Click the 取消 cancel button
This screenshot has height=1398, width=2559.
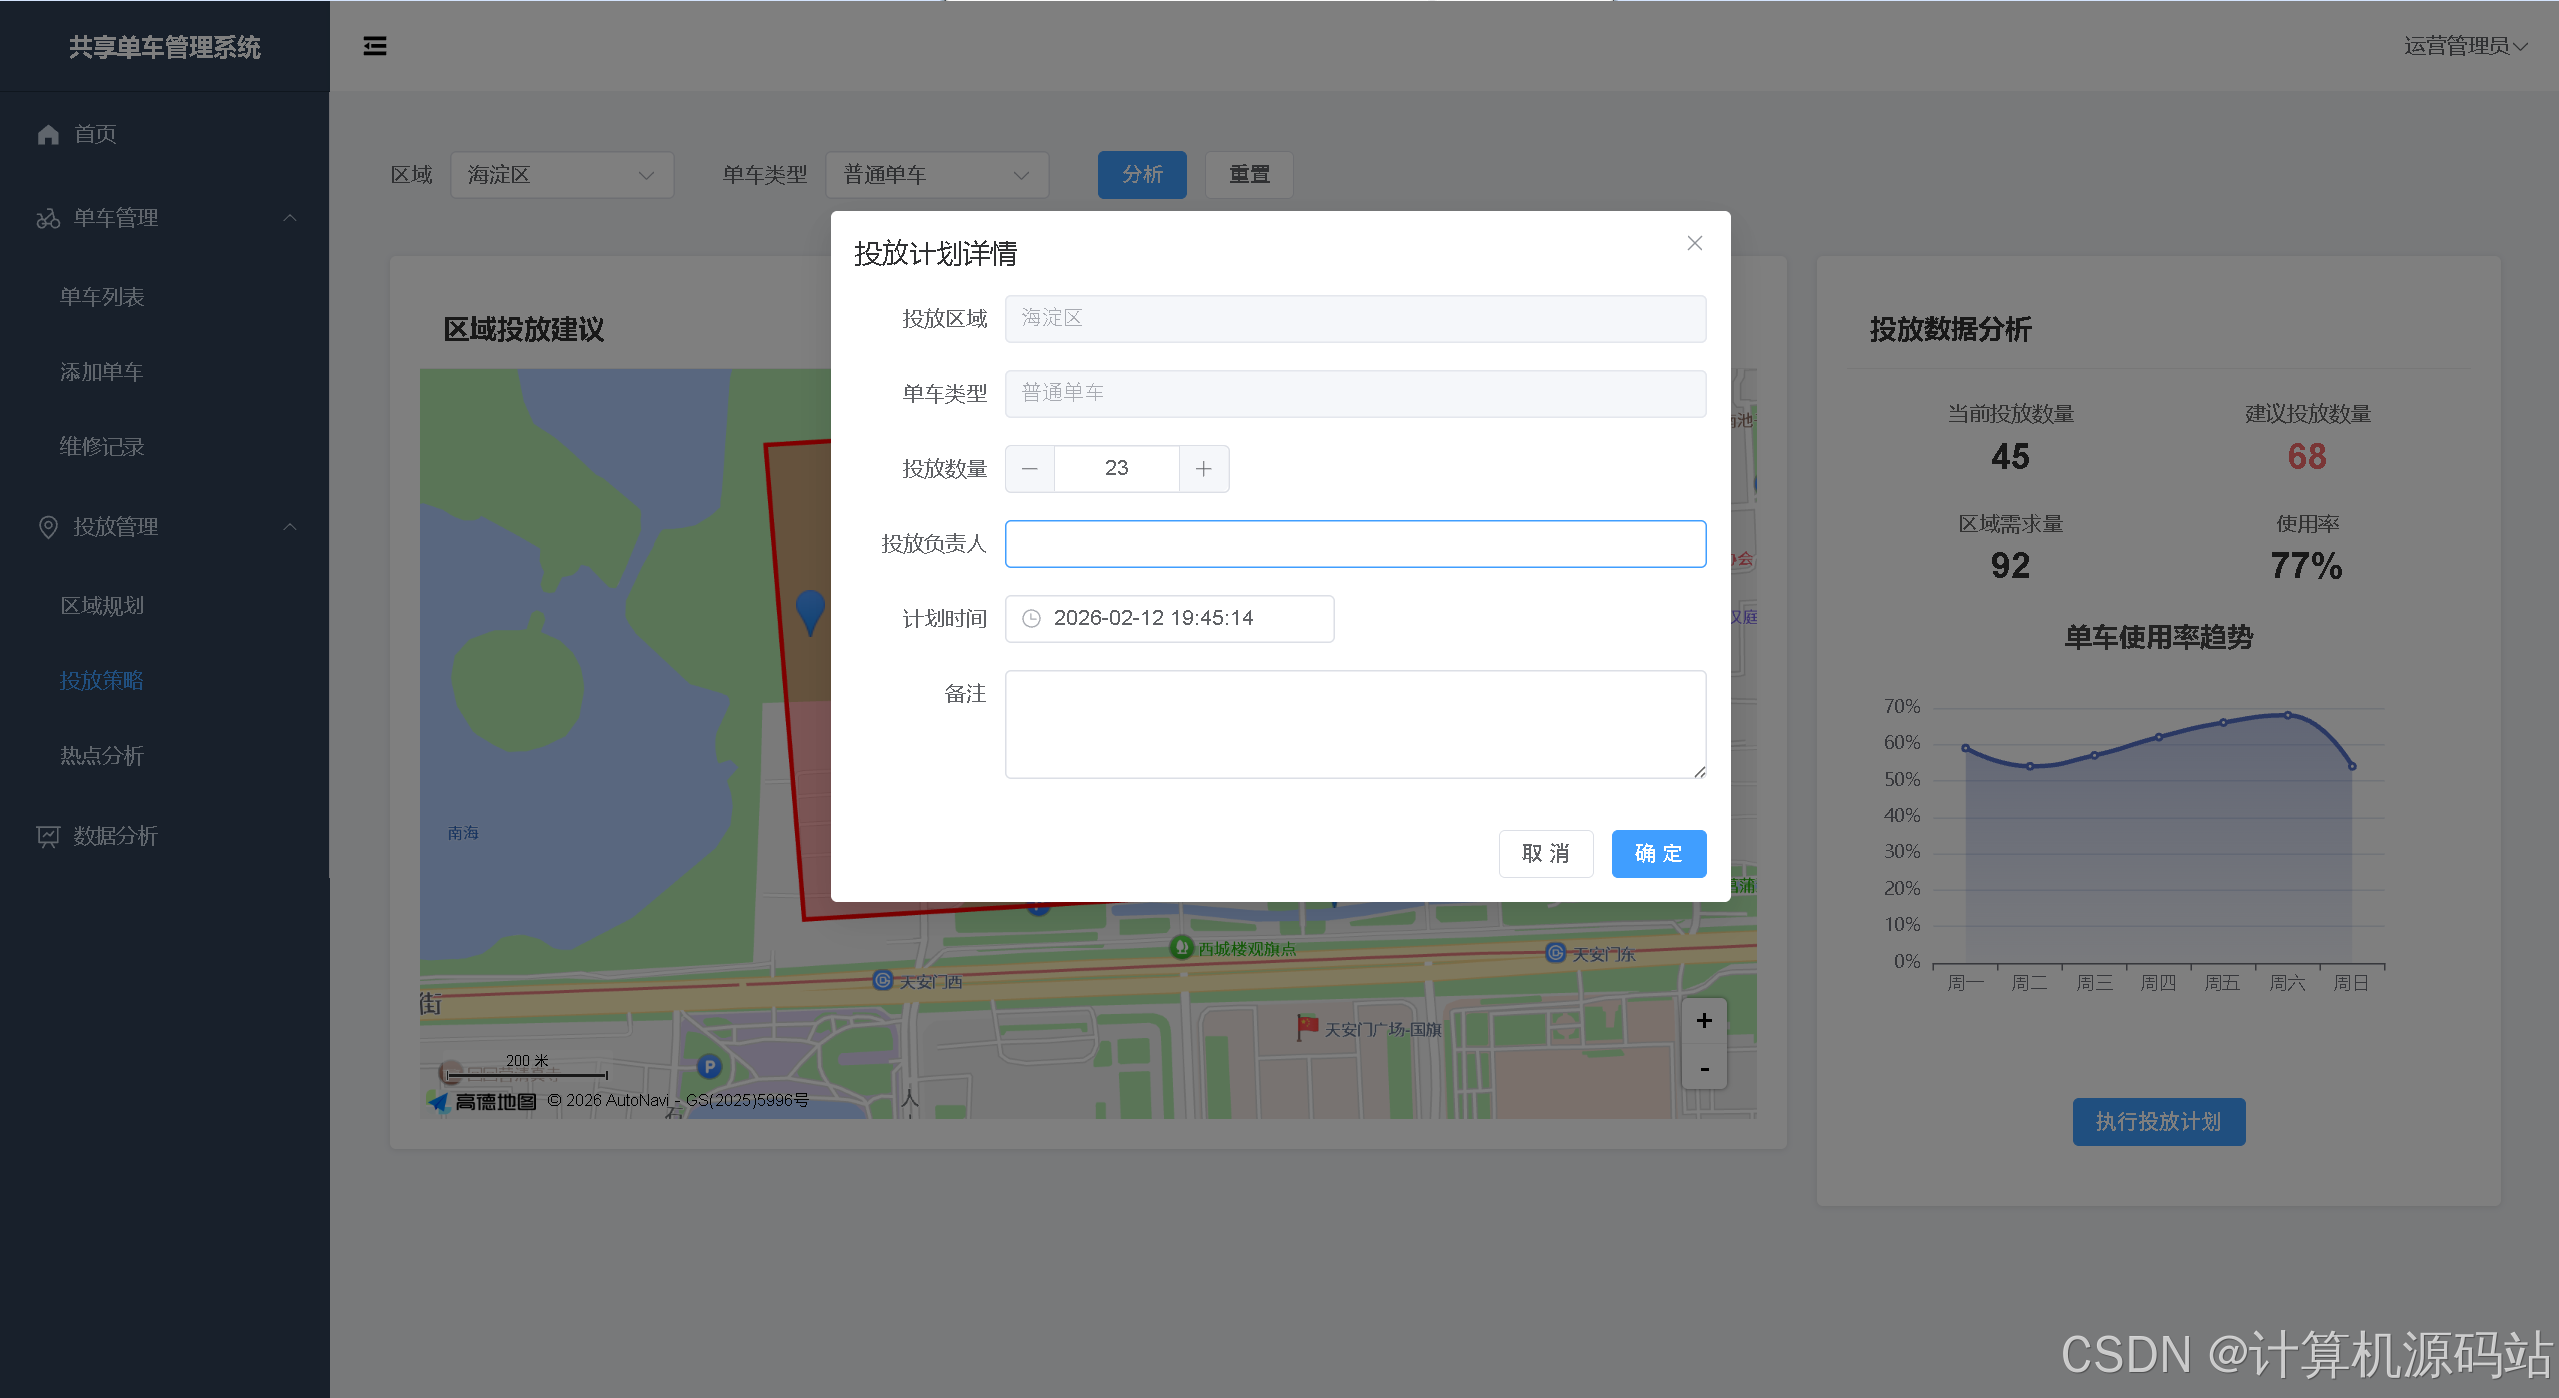click(x=1545, y=854)
